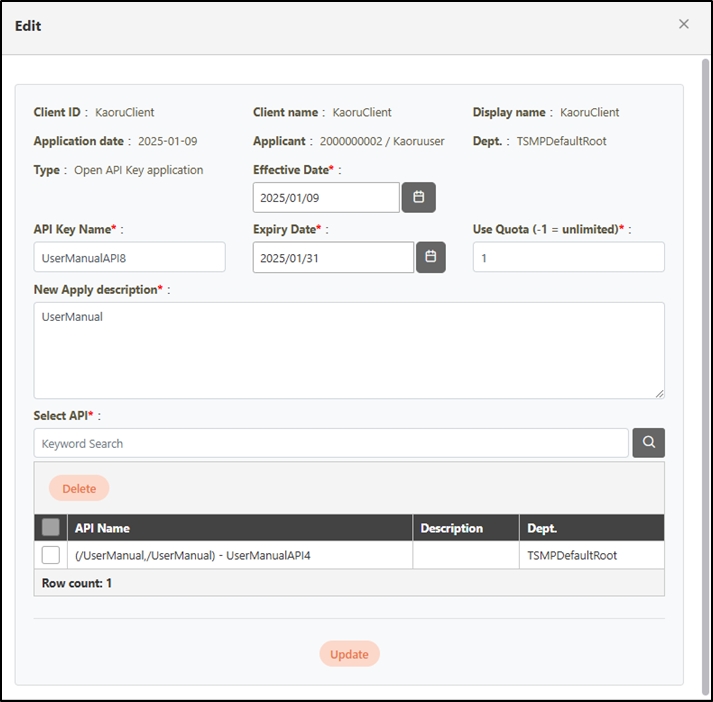Click the API Key Name input field
Viewport: 713px width, 702px height.
(x=129, y=257)
